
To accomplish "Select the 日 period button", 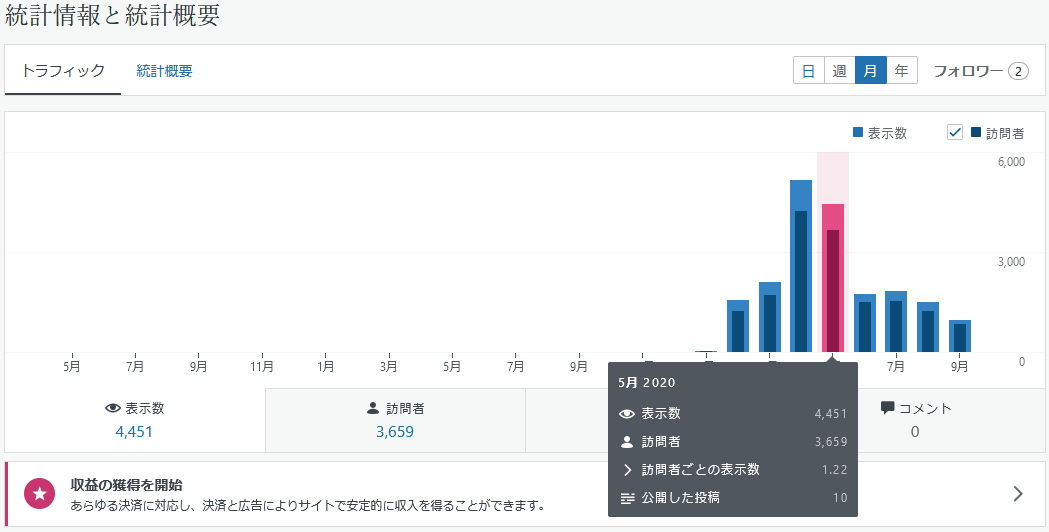I will (x=809, y=71).
